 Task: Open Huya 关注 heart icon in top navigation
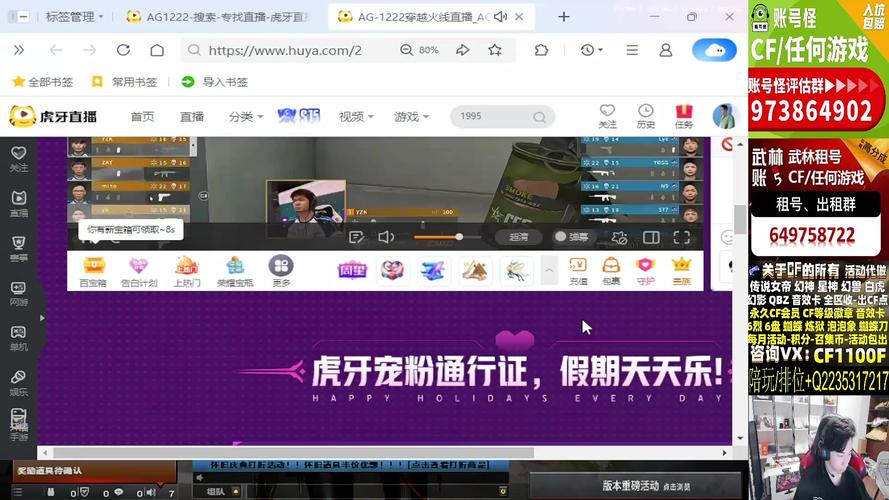coord(607,116)
